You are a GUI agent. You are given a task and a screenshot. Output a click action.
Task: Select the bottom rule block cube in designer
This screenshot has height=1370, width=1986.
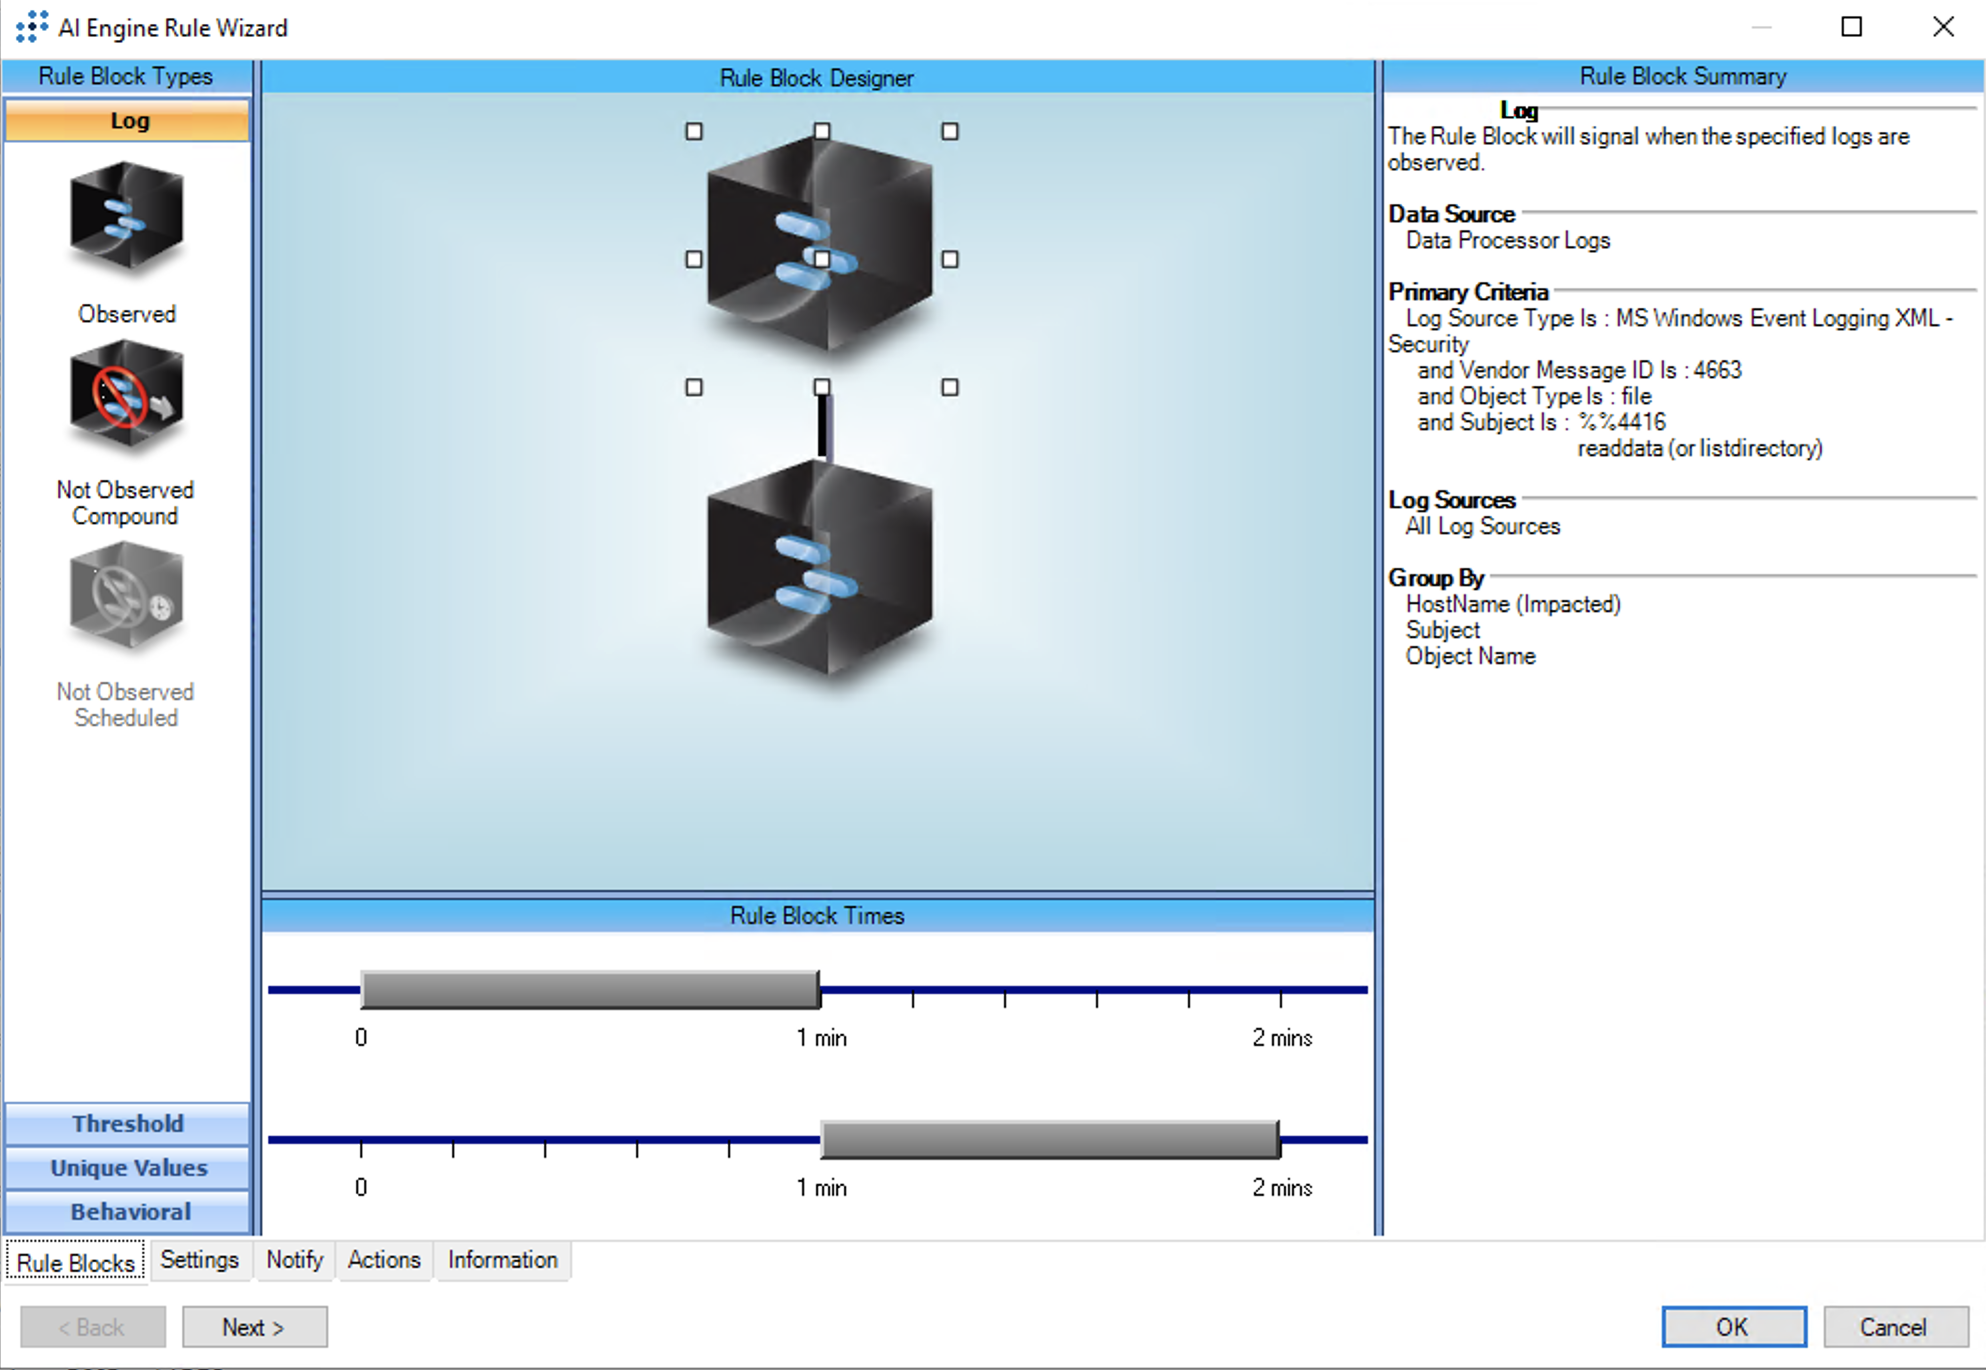[820, 567]
